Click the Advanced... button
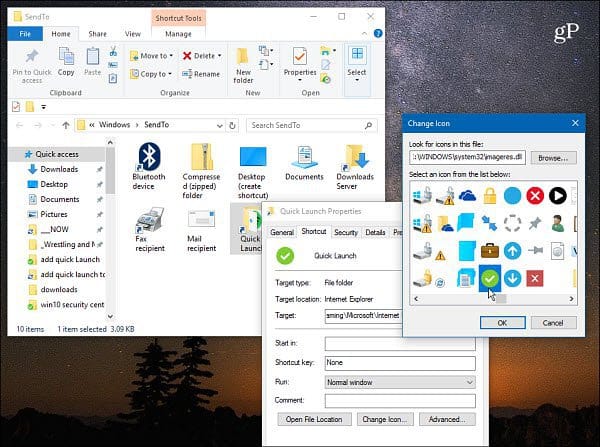Image resolution: width=600 pixels, height=447 pixels. coord(447,419)
